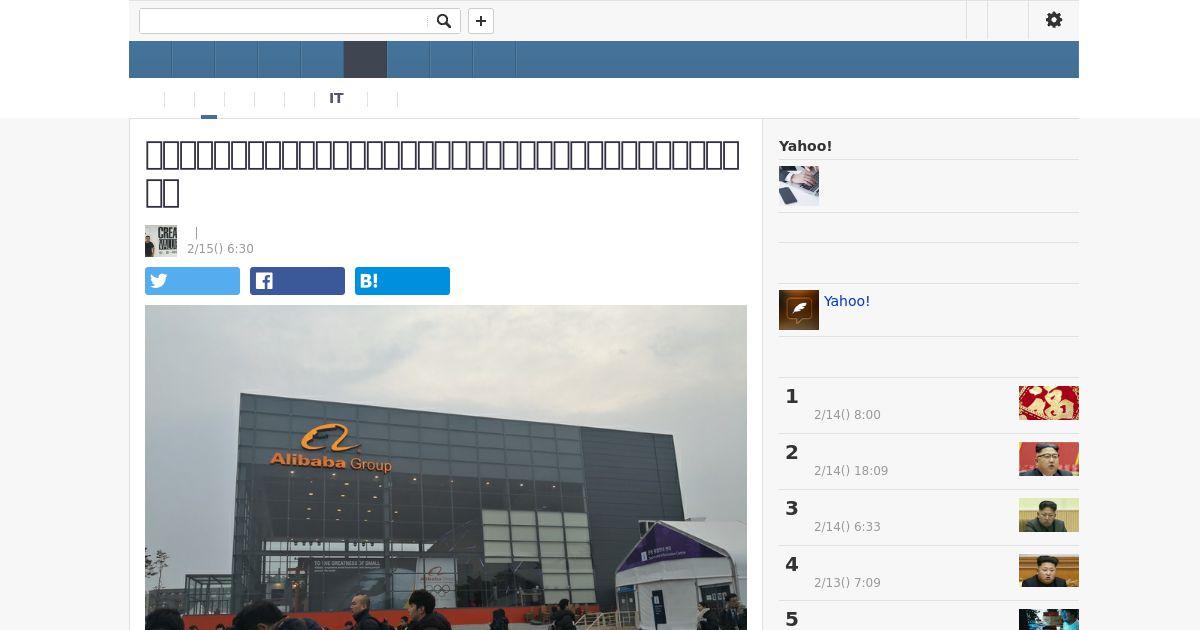Open the settings gear icon
The height and width of the screenshot is (630, 1200).
pyautogui.click(x=1054, y=20)
